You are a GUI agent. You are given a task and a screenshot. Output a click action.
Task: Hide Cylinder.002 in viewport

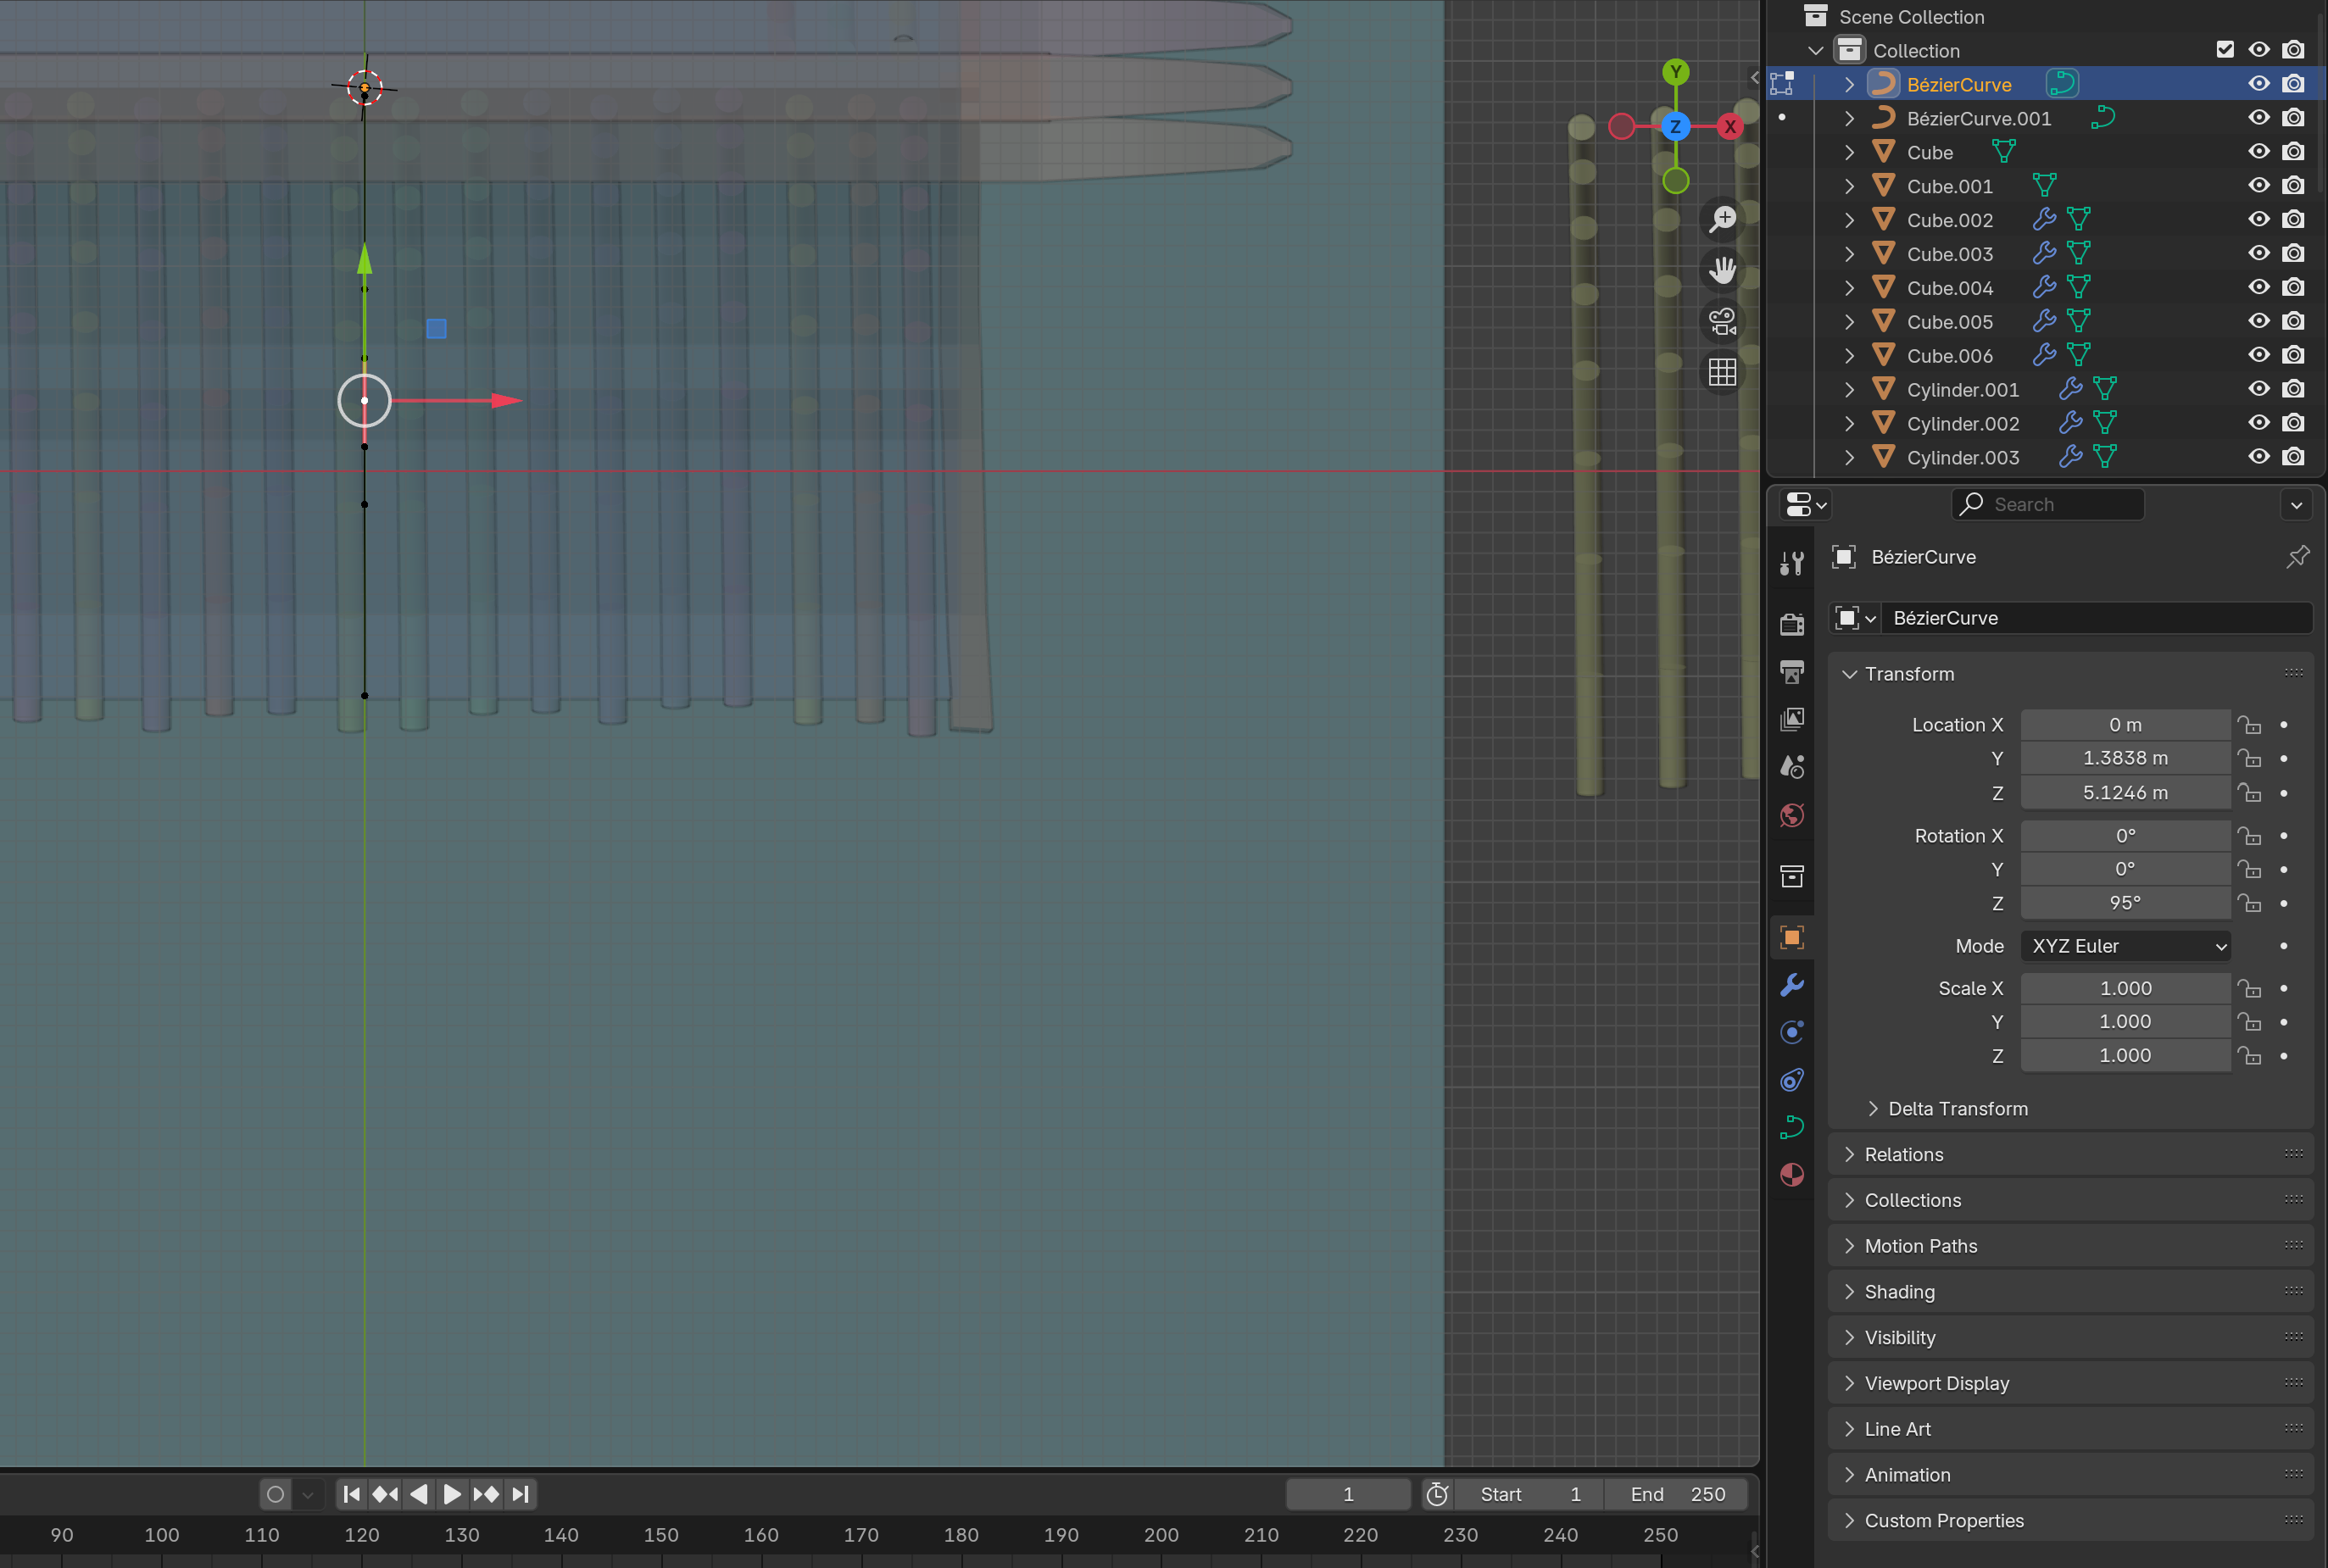(2259, 423)
